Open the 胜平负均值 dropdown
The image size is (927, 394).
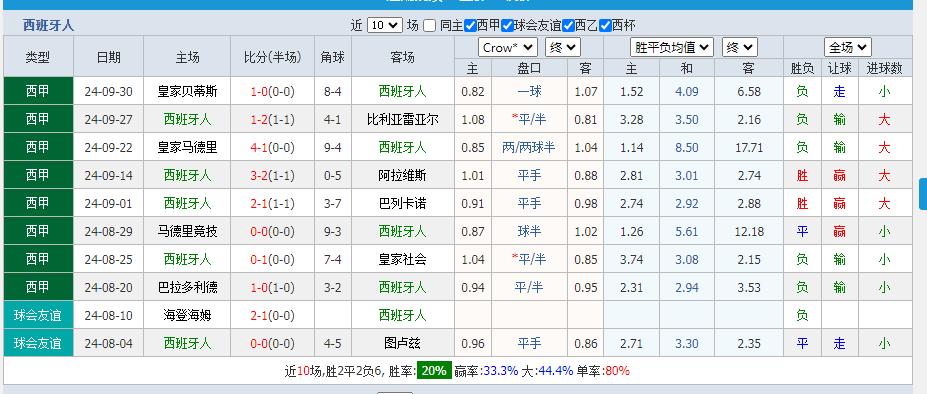[x=672, y=47]
